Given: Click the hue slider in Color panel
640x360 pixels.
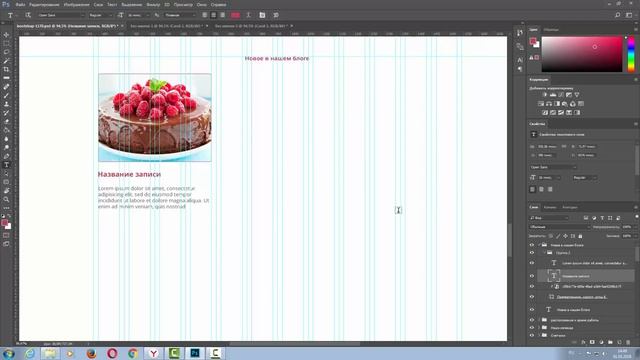Looking at the screenshot, I should (x=631, y=54).
